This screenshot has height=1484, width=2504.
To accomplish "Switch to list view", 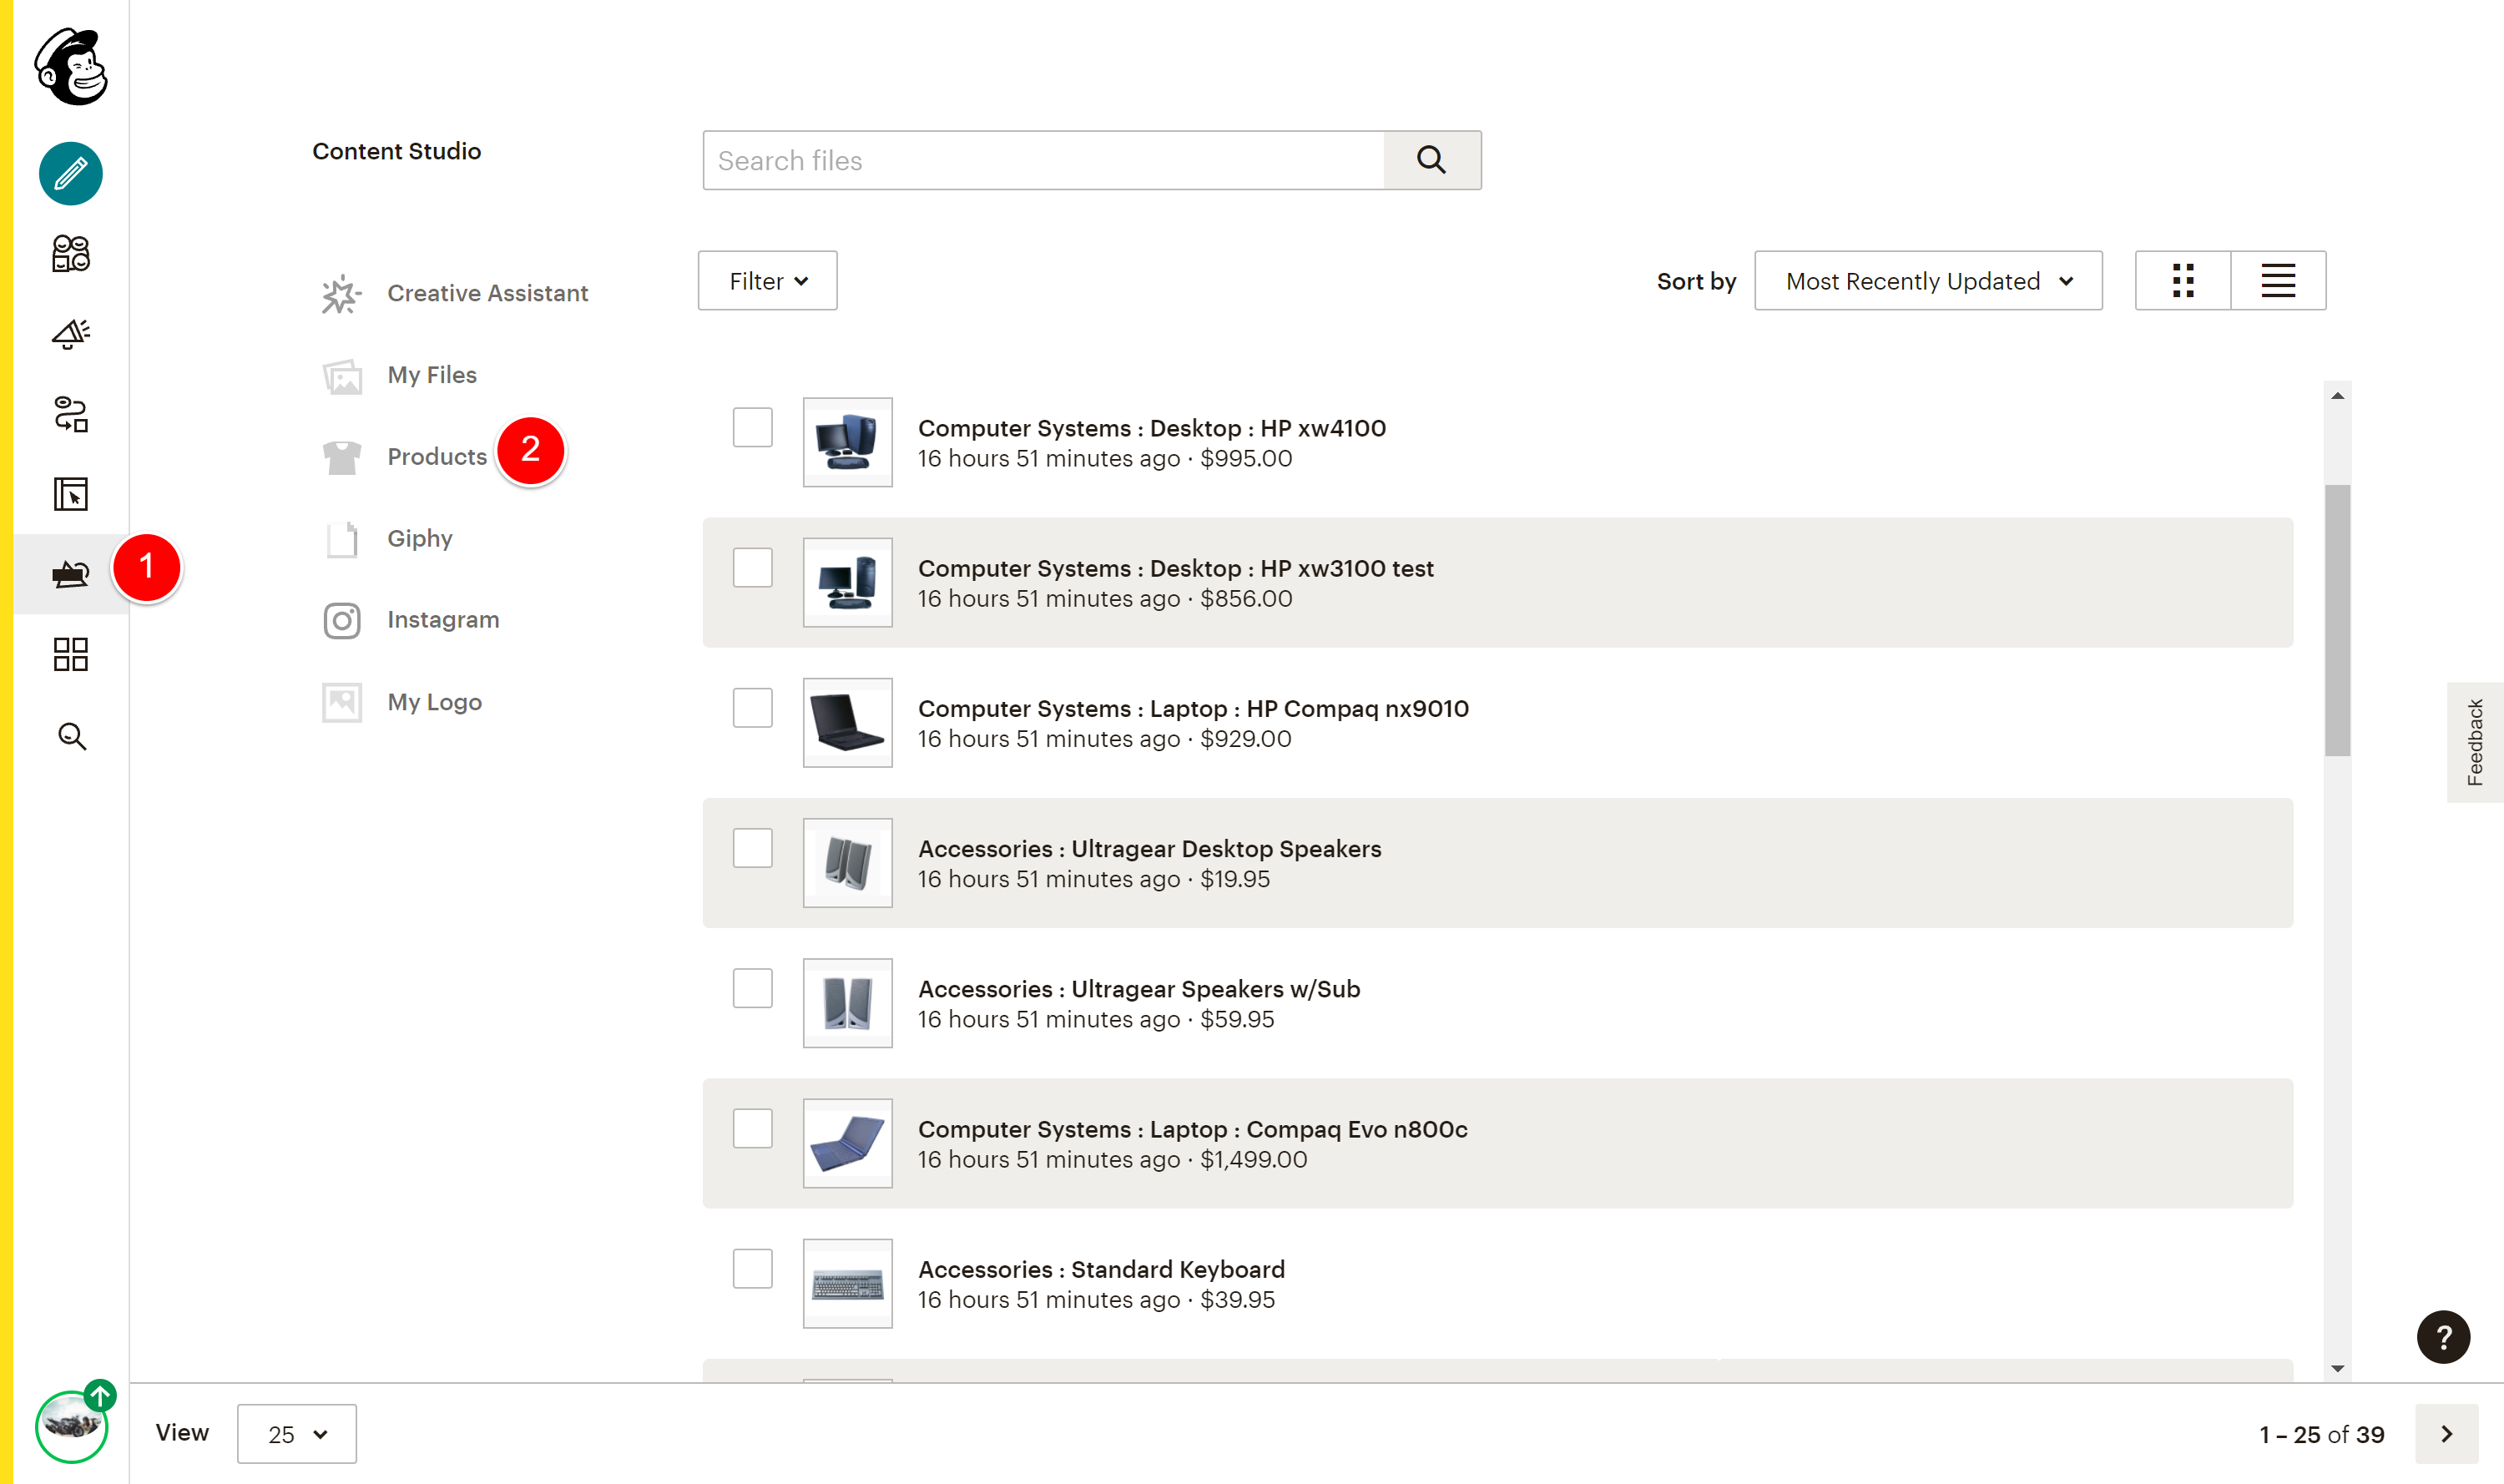I will coord(2278,281).
